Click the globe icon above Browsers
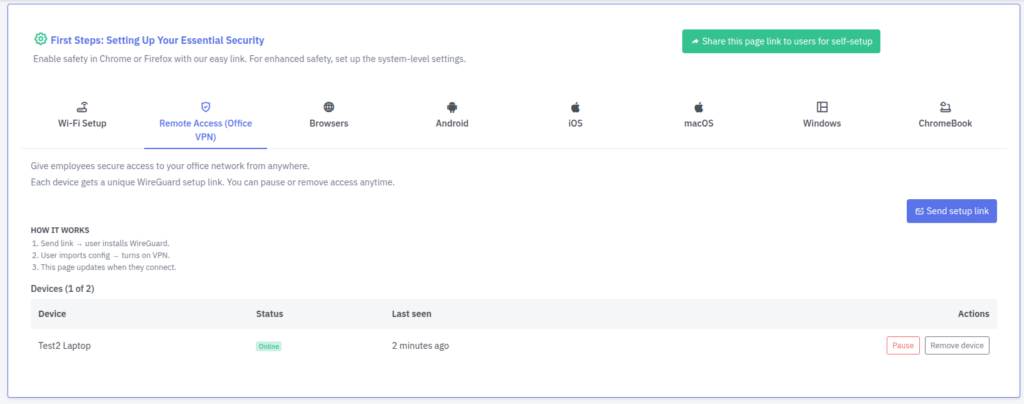 pos(328,106)
